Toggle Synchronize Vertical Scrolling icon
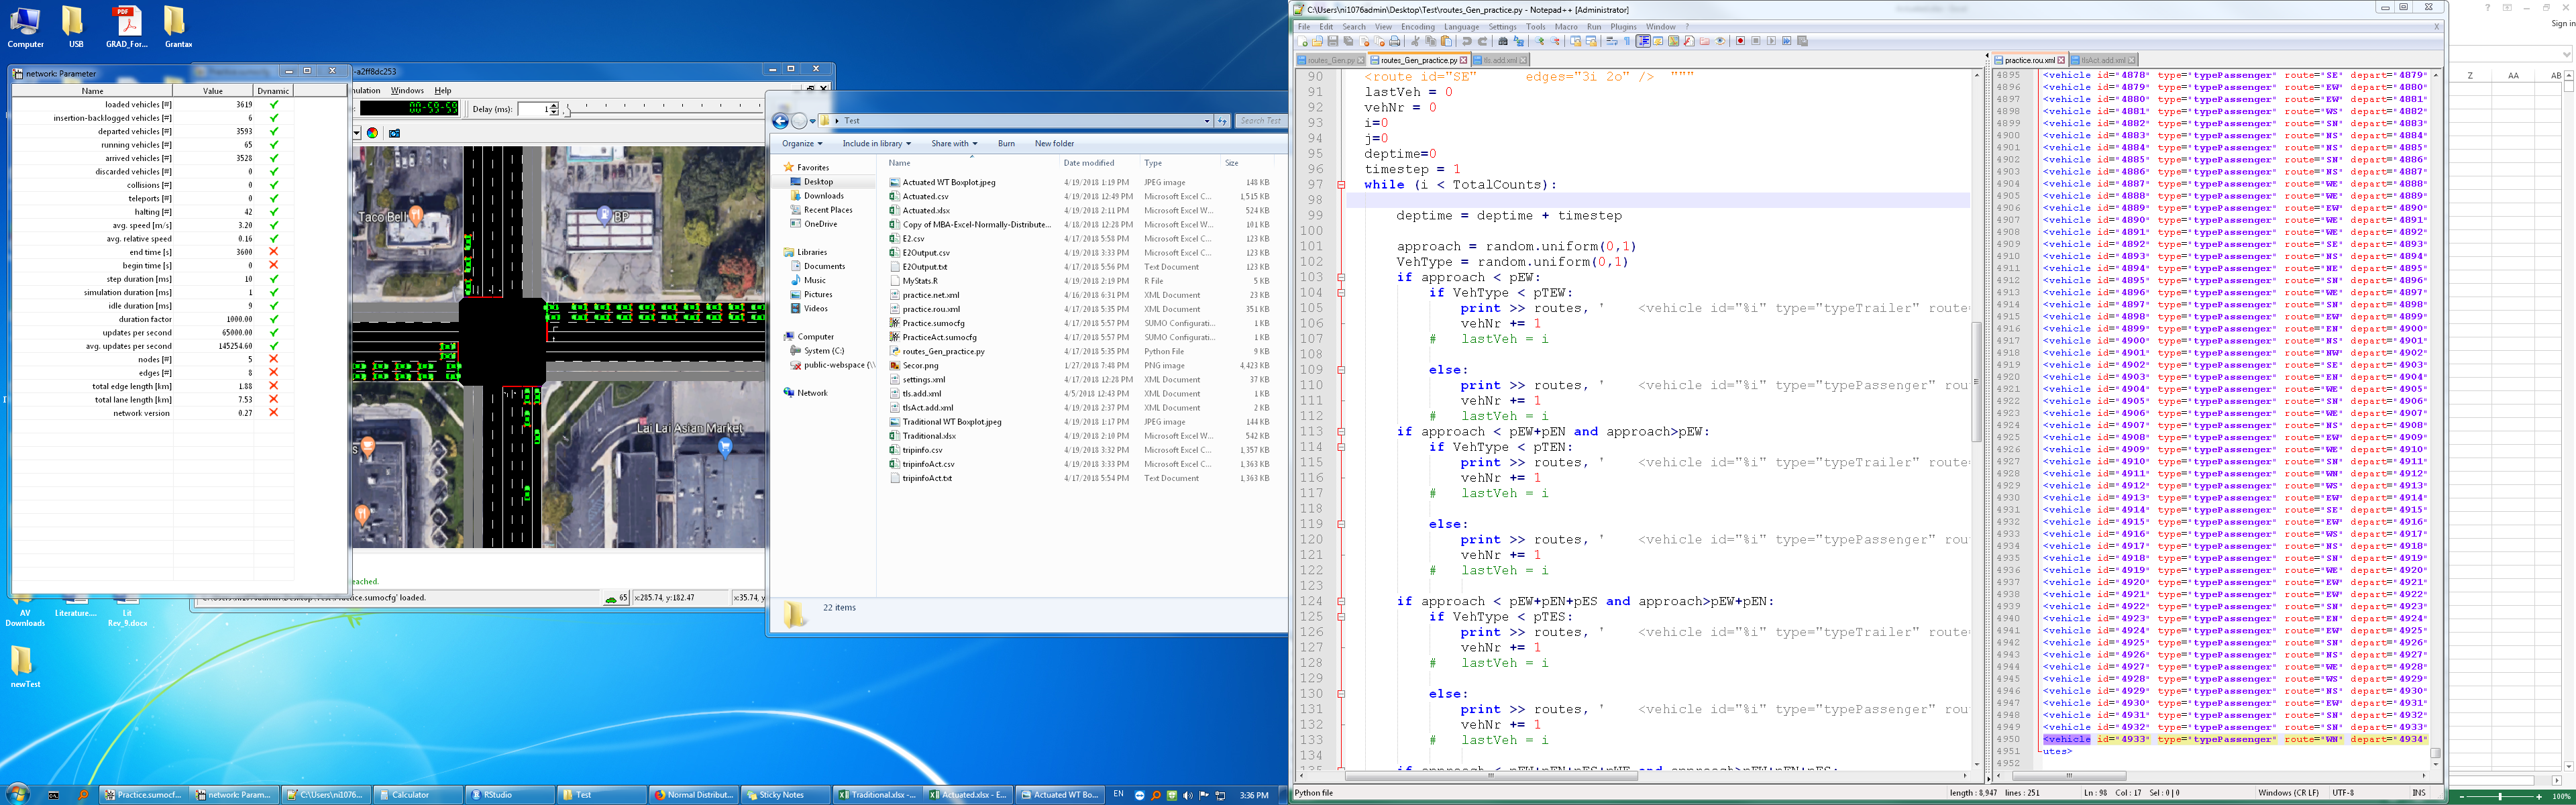This screenshot has width=2576, height=805. point(1576,41)
